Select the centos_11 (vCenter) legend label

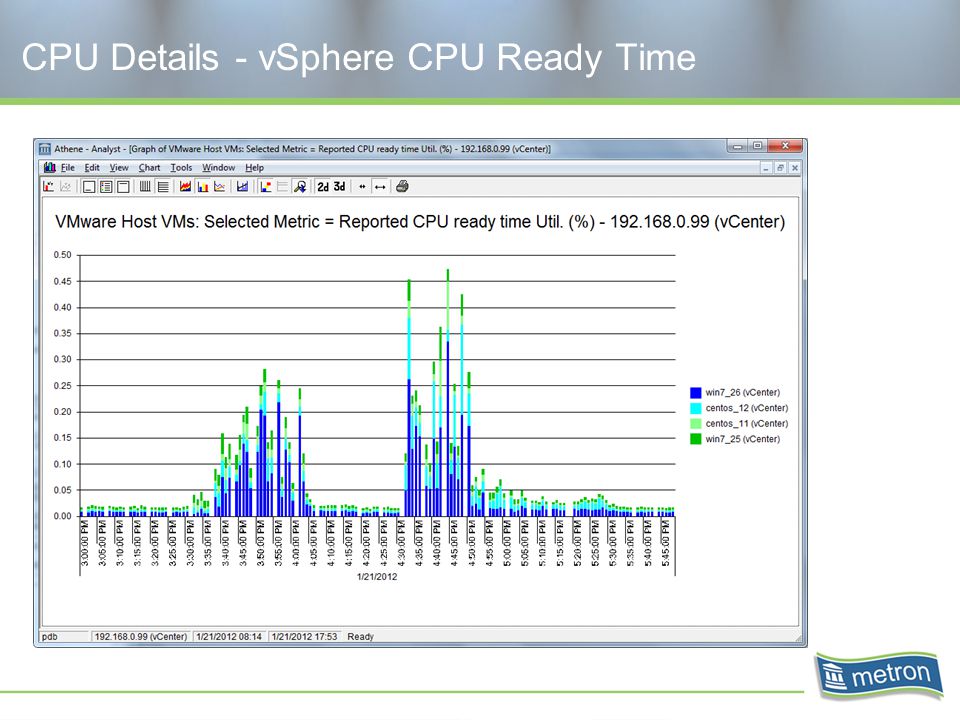(x=746, y=424)
